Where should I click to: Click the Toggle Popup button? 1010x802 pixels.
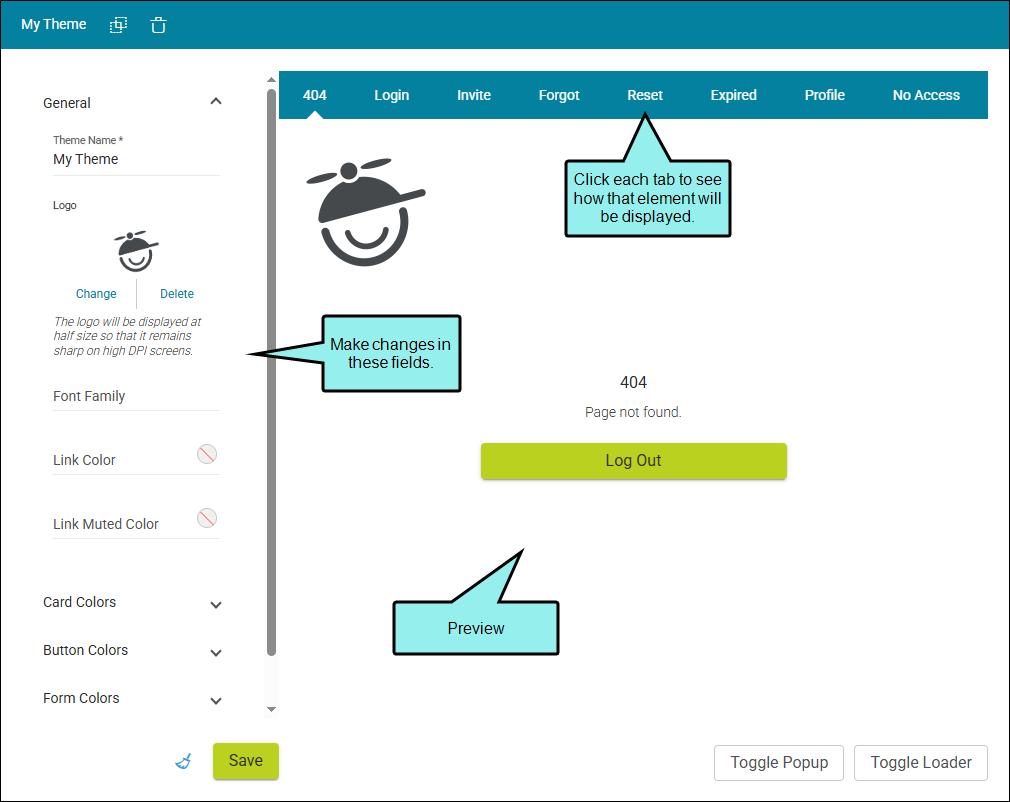tap(779, 763)
